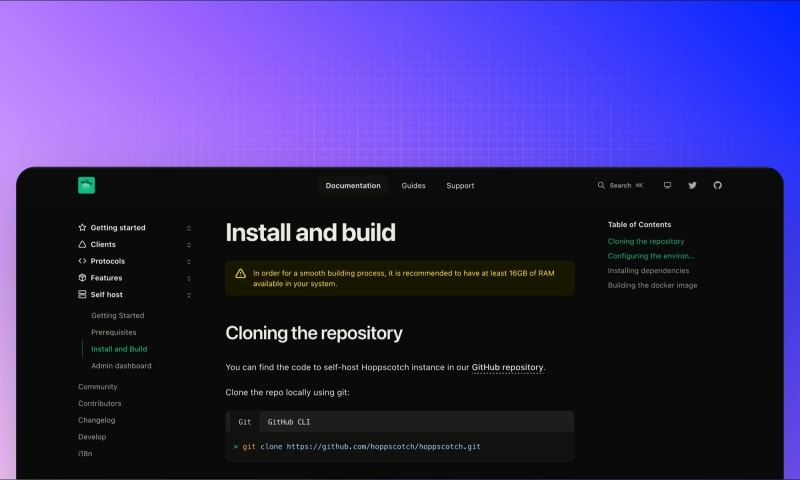This screenshot has width=800, height=480.
Task: Expand the Getting started section chevron
Action: [x=189, y=228]
